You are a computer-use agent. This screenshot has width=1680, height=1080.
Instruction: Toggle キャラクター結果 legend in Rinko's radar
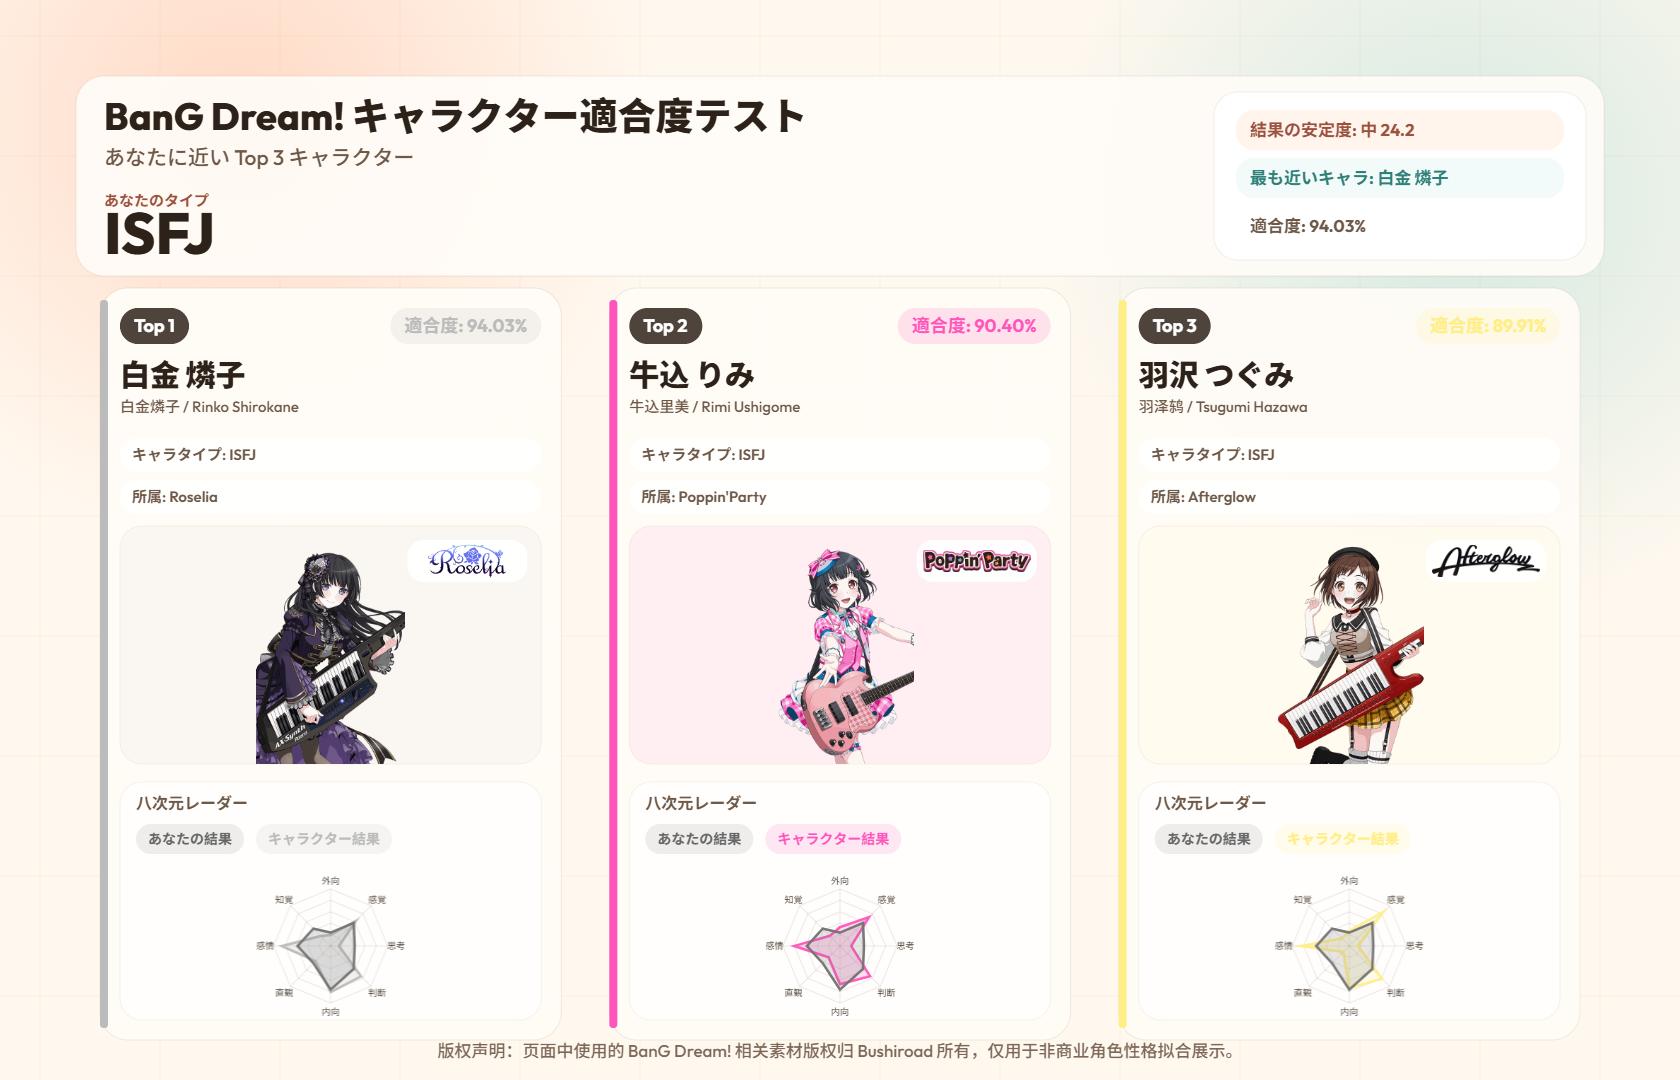click(324, 839)
